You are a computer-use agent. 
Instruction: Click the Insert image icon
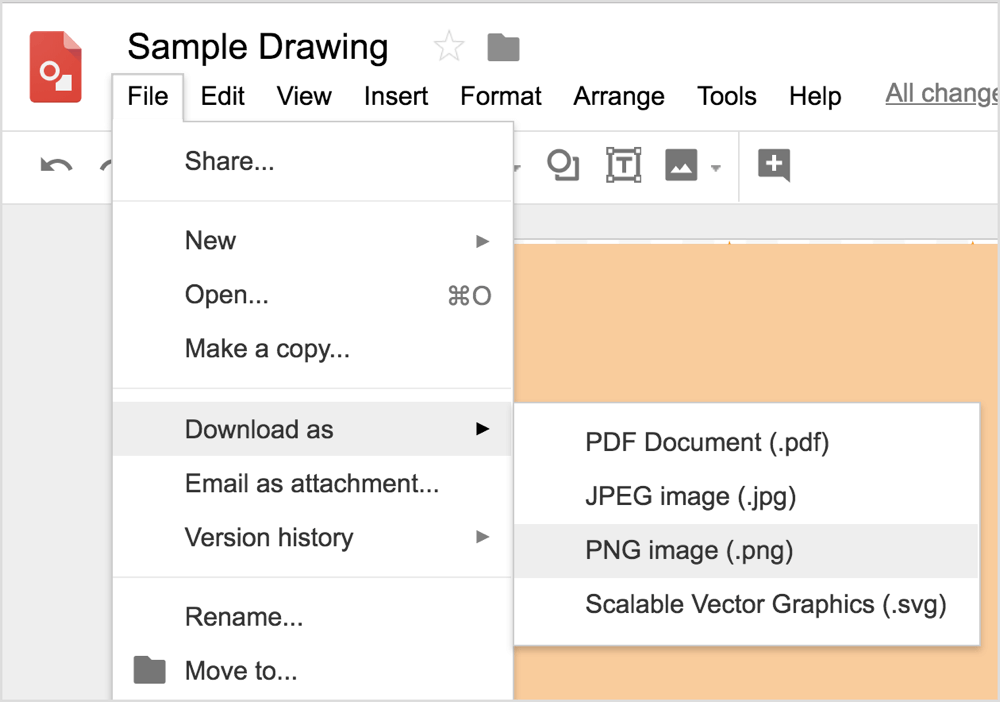[x=681, y=165]
